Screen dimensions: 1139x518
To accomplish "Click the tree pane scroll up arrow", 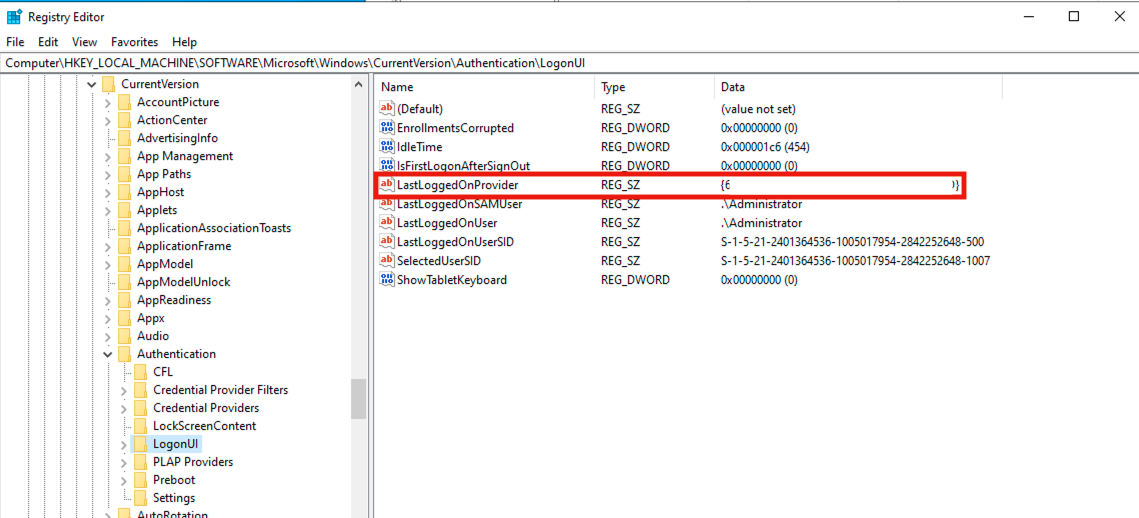I will coord(358,85).
